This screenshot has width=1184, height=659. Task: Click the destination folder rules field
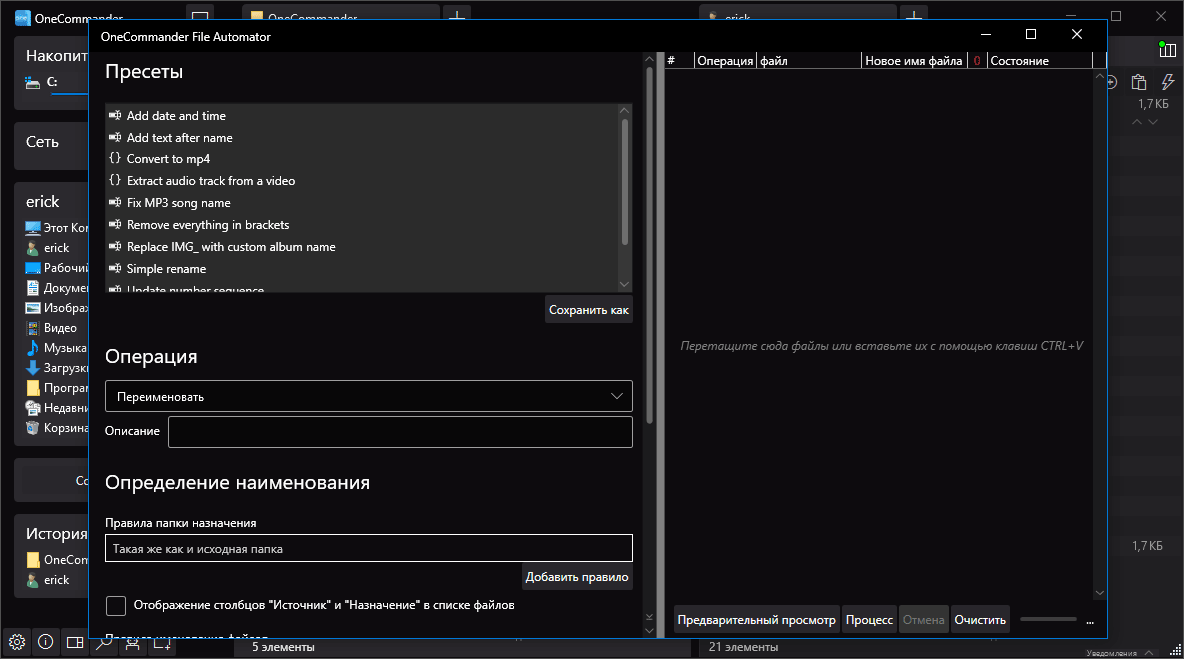coord(368,549)
